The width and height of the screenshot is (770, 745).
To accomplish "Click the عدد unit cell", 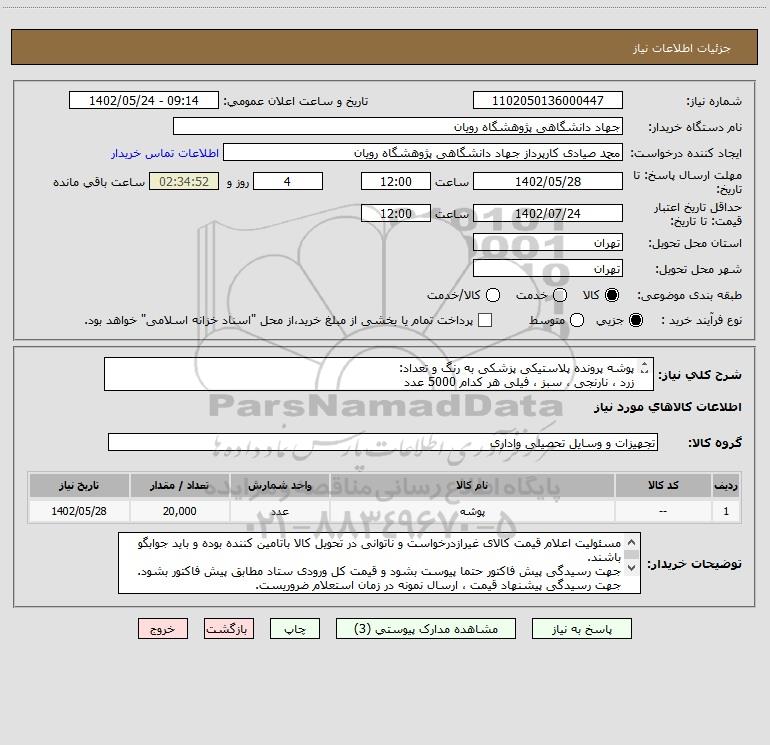I will [279, 511].
